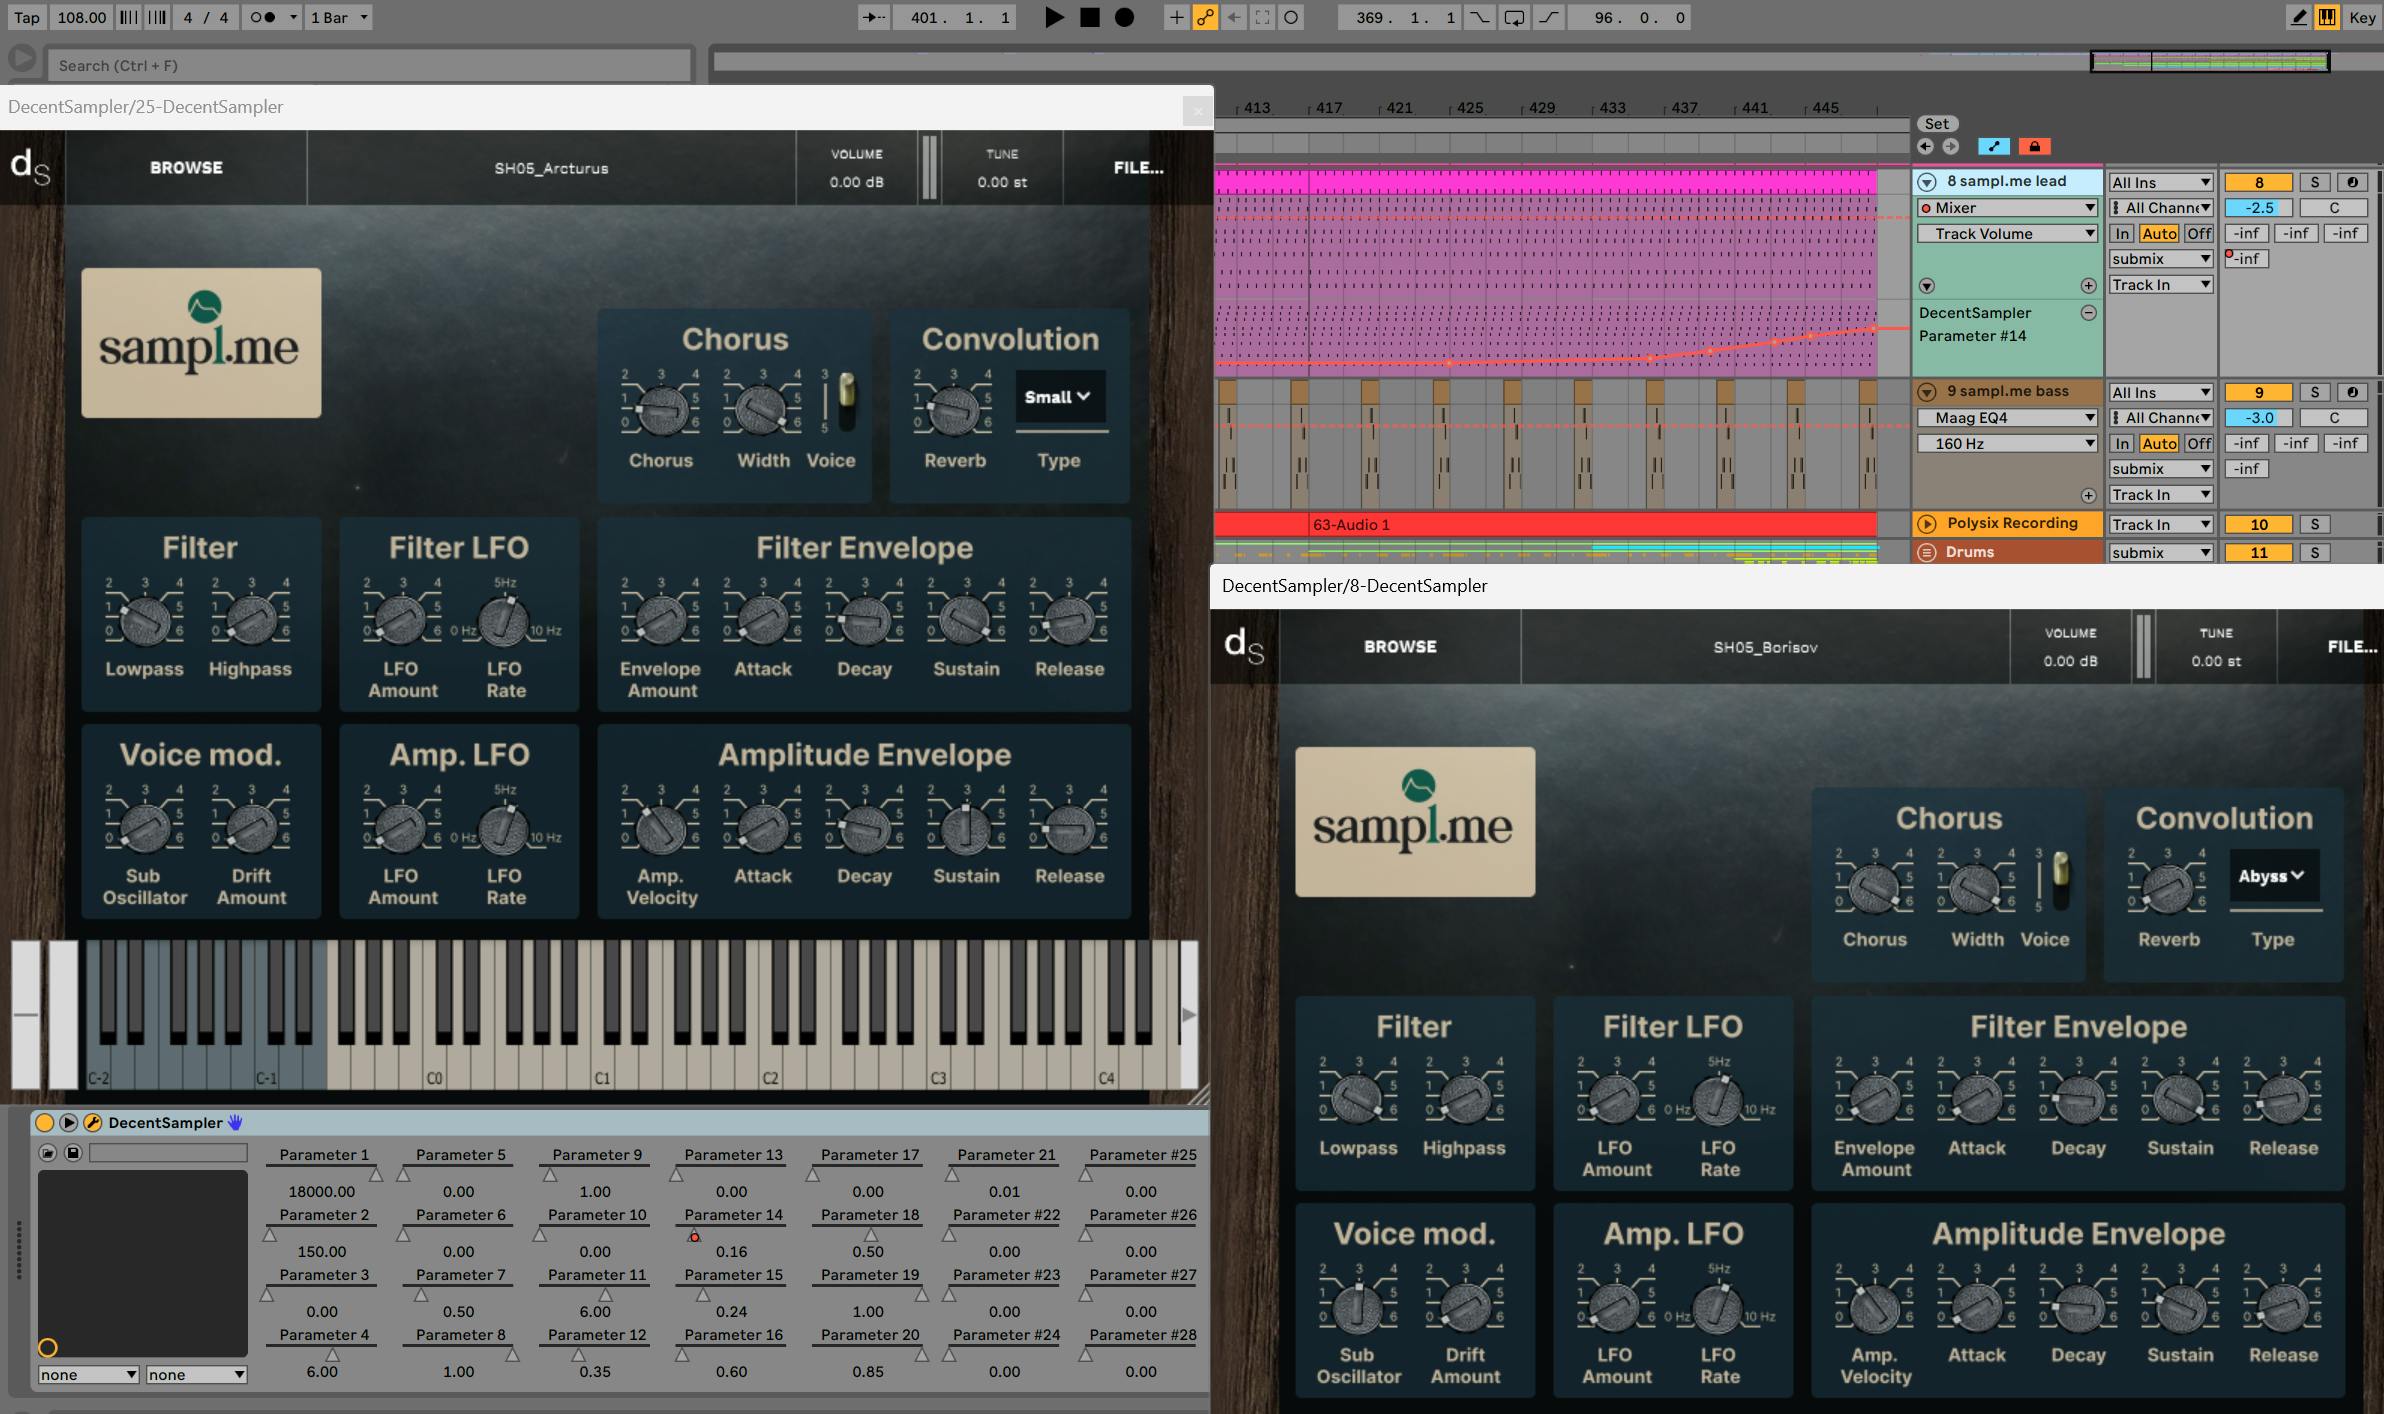The image size is (2384, 1414).
Task: Open FILE... menu in SH05_Borisov sampler
Action: point(2351,646)
